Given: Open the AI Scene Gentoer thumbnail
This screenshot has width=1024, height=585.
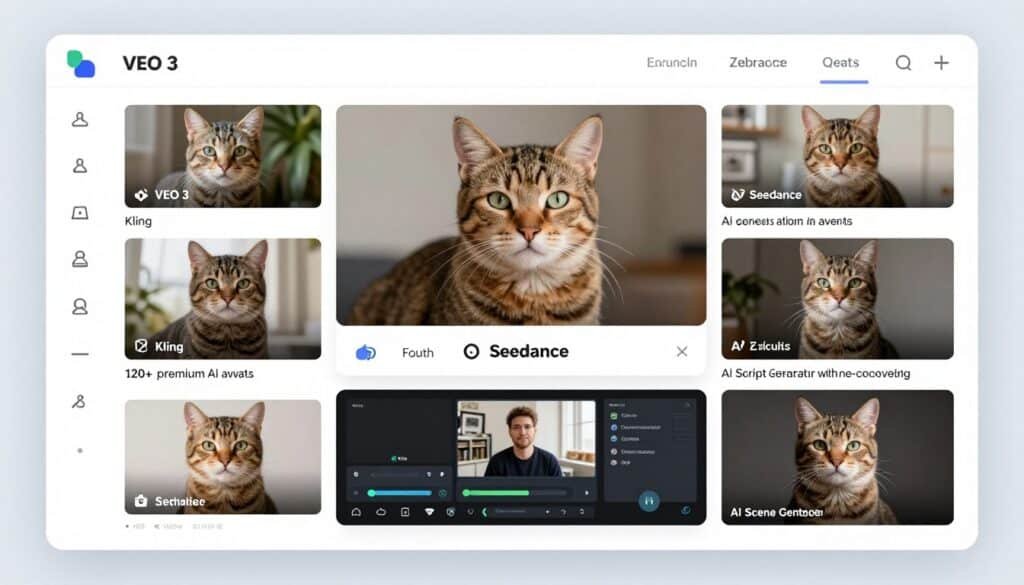Looking at the screenshot, I should coord(837,457).
